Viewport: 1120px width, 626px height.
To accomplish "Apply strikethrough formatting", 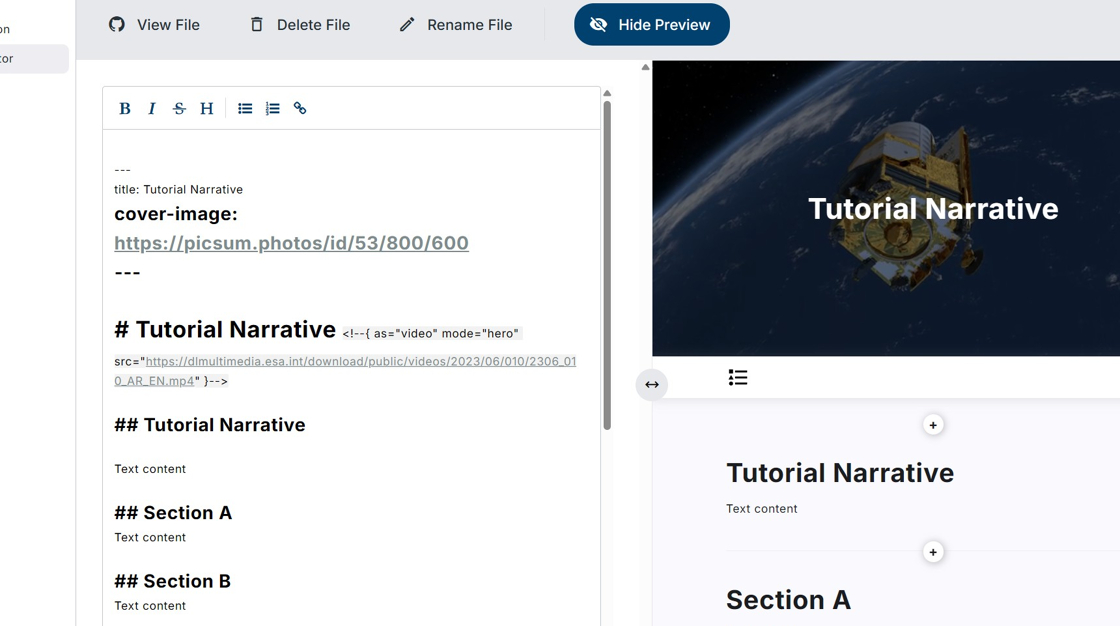I will point(179,109).
